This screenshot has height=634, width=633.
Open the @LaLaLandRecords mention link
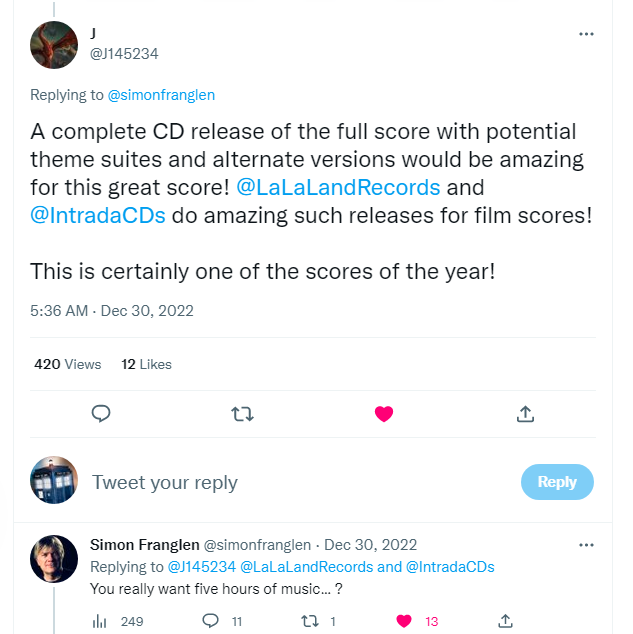pyautogui.click(x=338, y=188)
